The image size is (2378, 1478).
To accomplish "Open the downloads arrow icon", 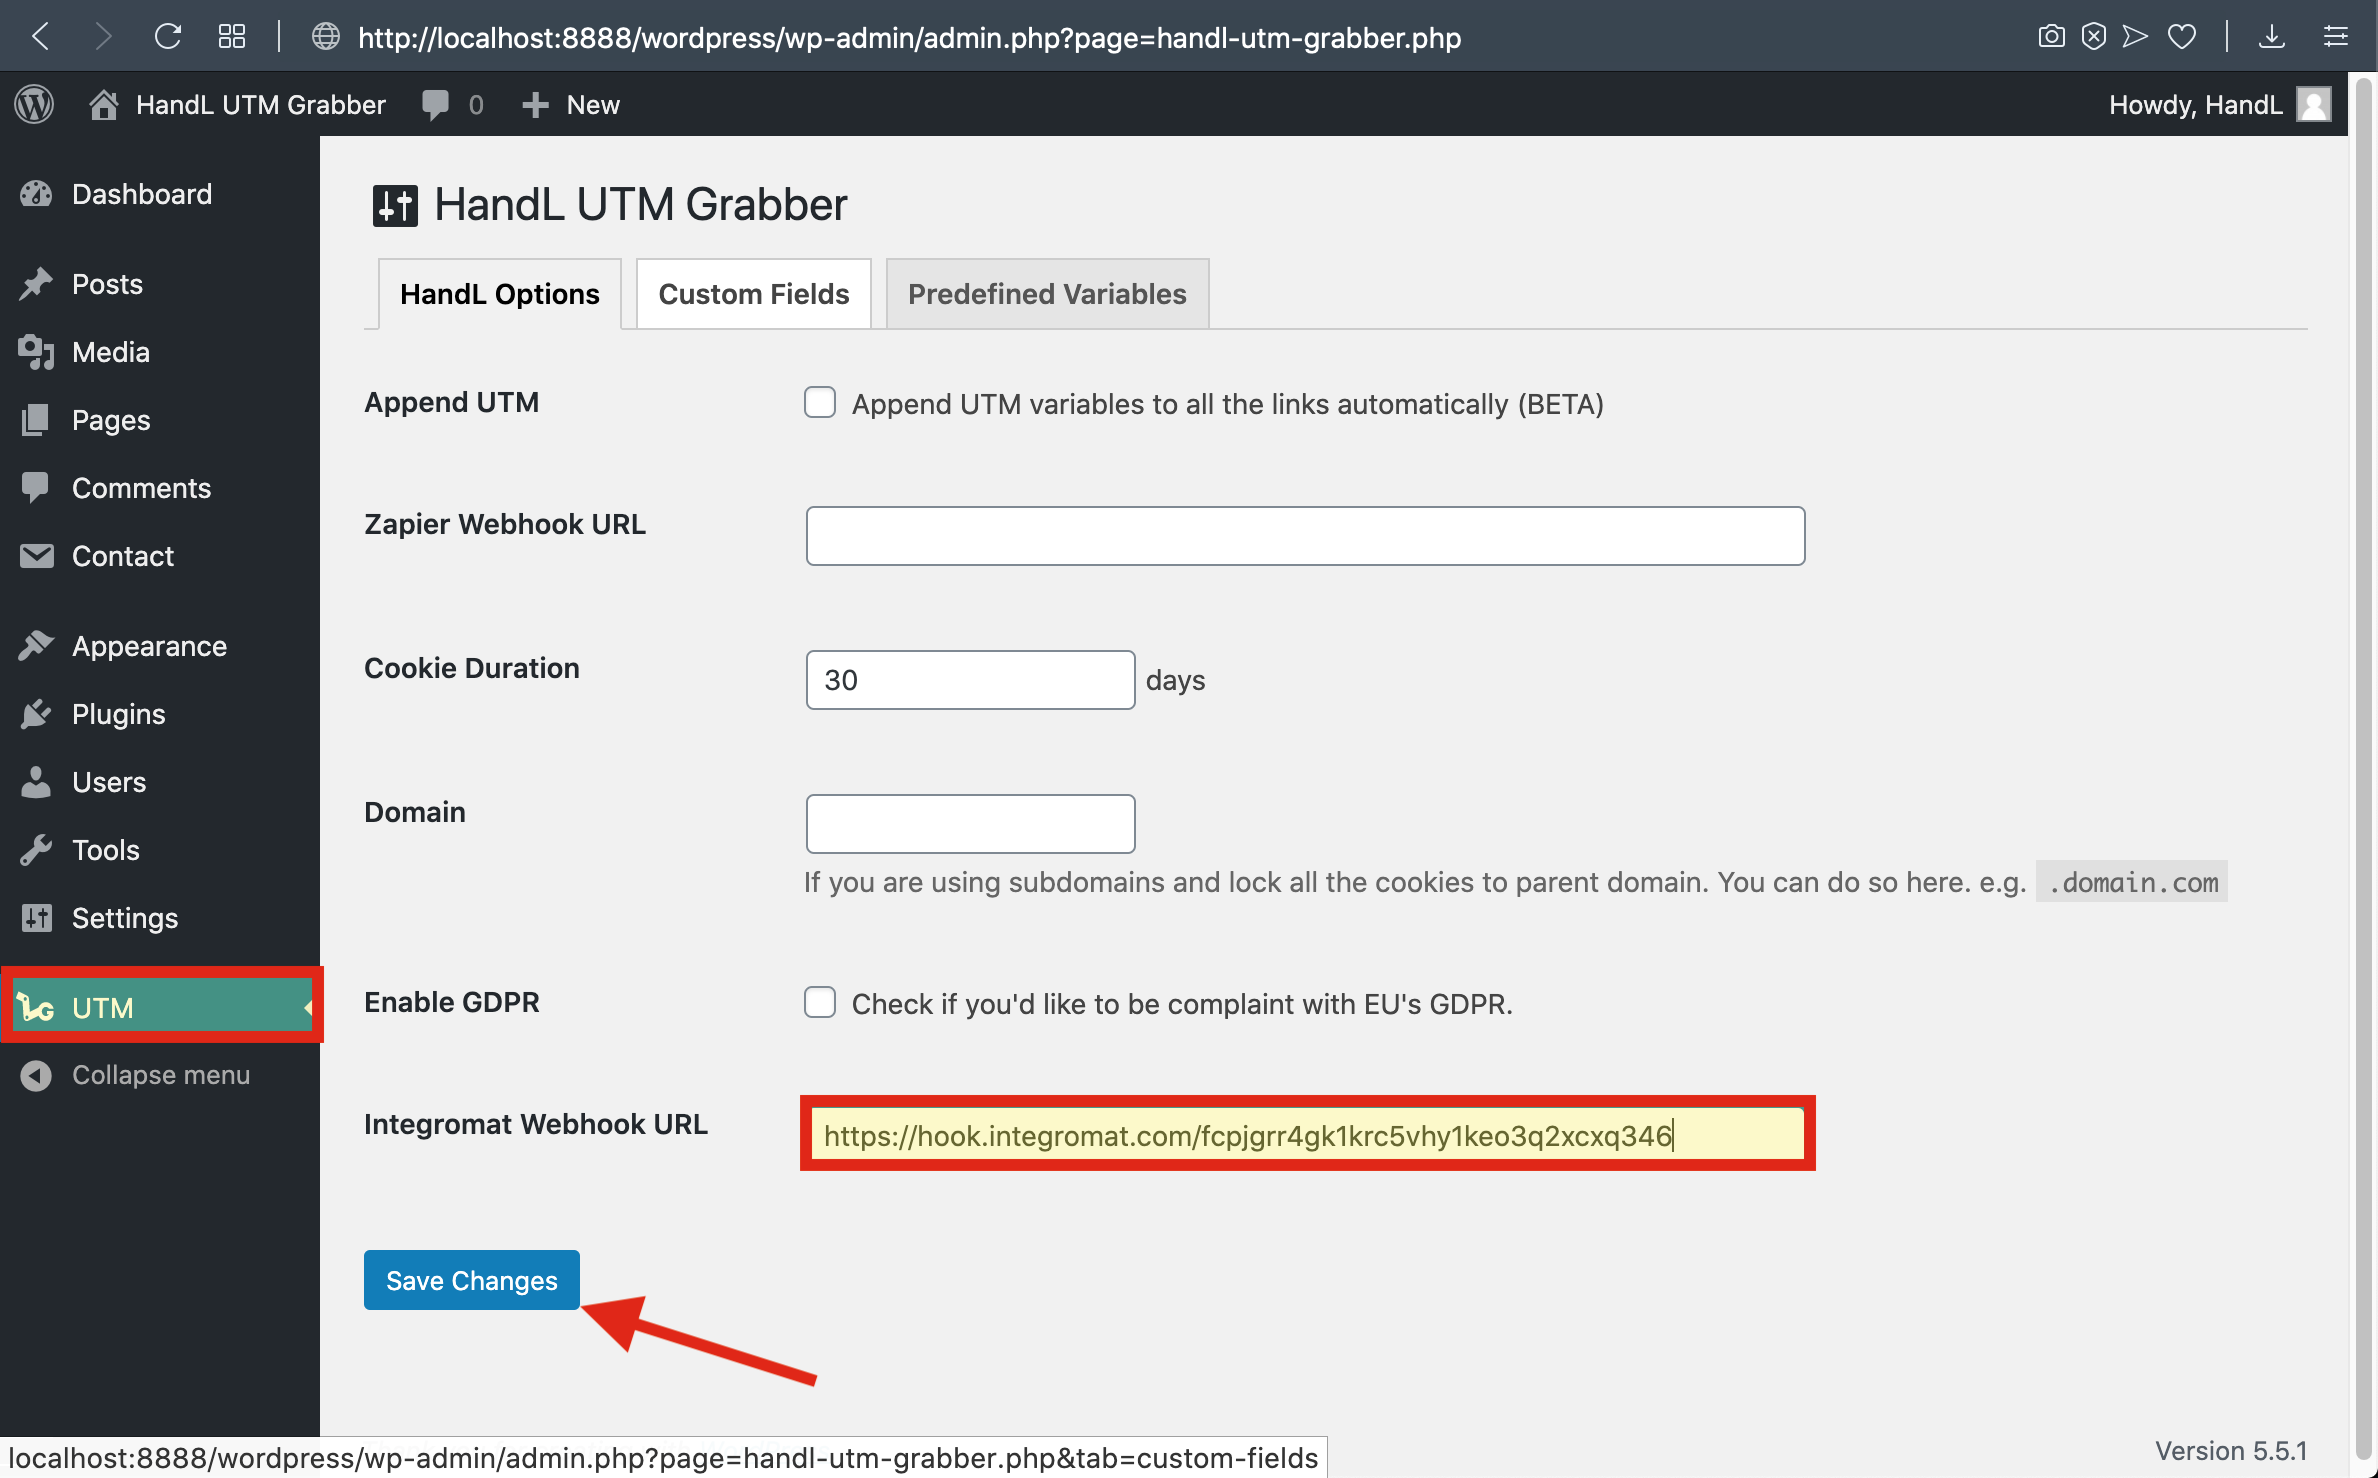I will pyautogui.click(x=2271, y=37).
